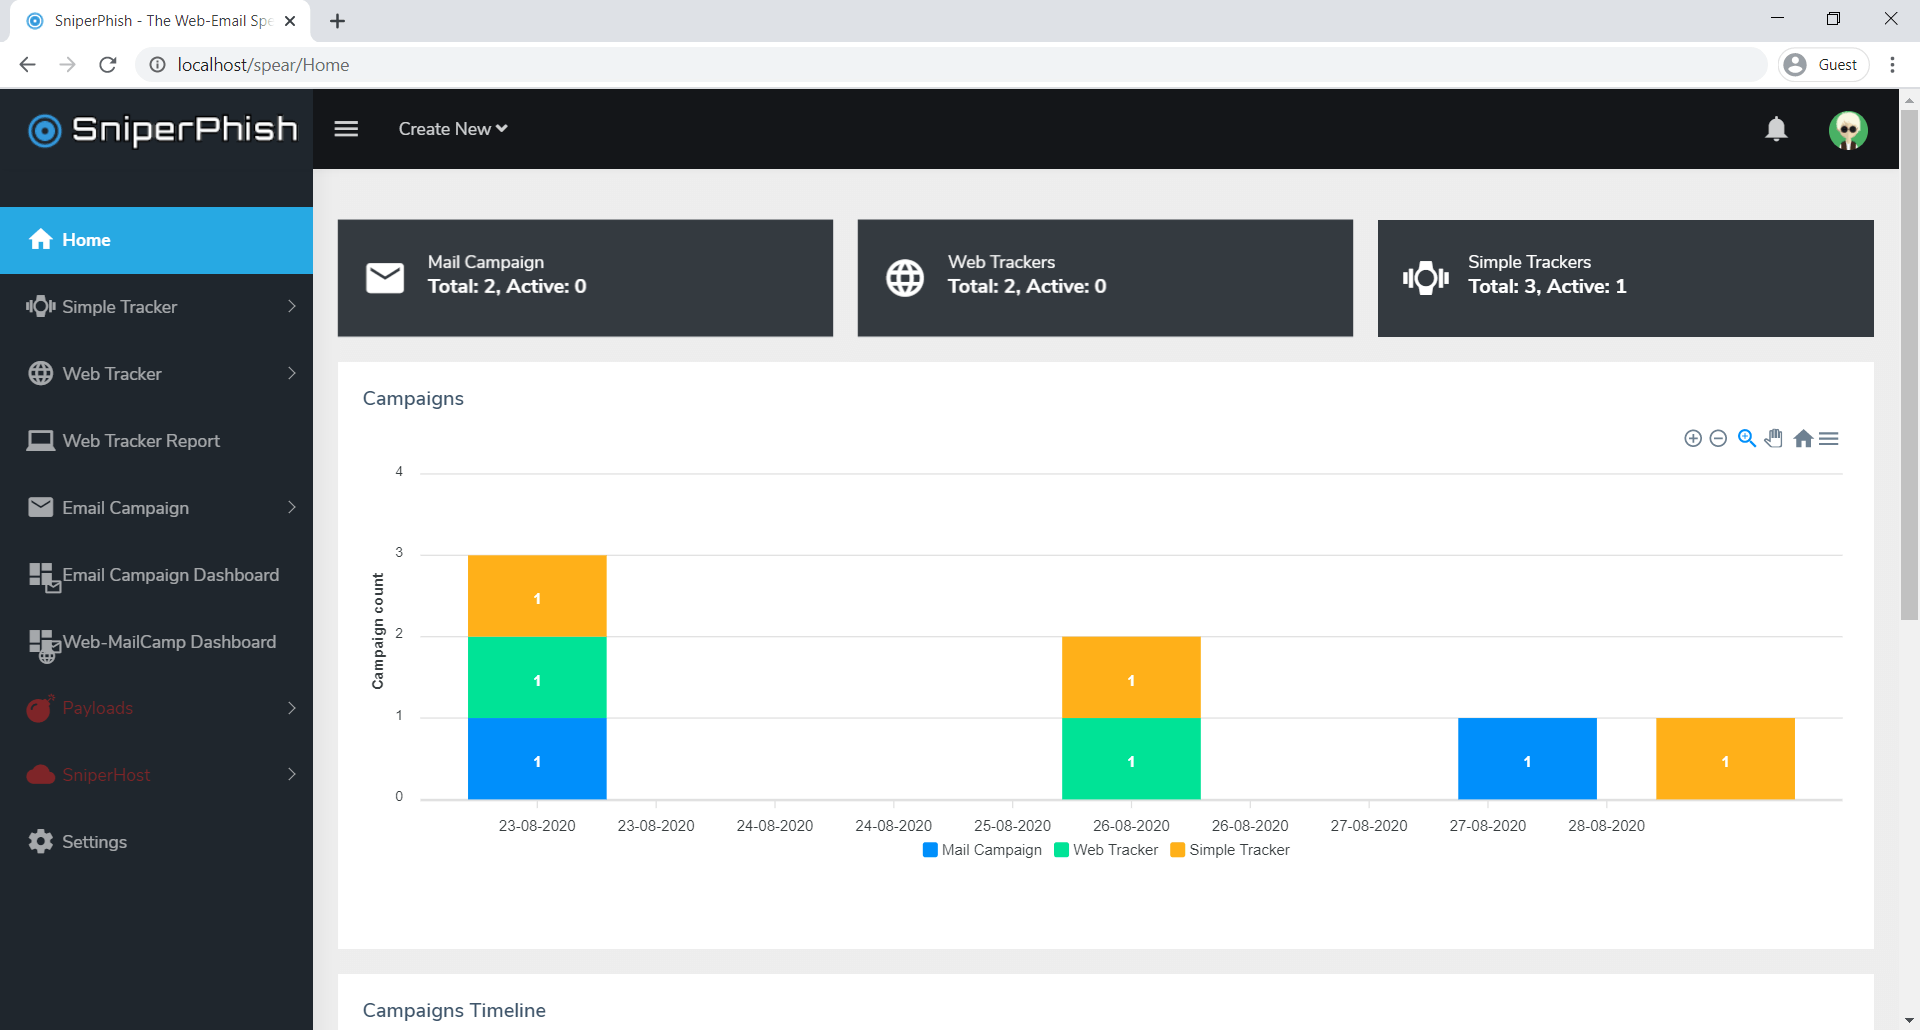Viewport: 1920px width, 1030px height.
Task: Click the 26-08-2020 Simple Tracker orange bar
Action: pyautogui.click(x=1131, y=677)
